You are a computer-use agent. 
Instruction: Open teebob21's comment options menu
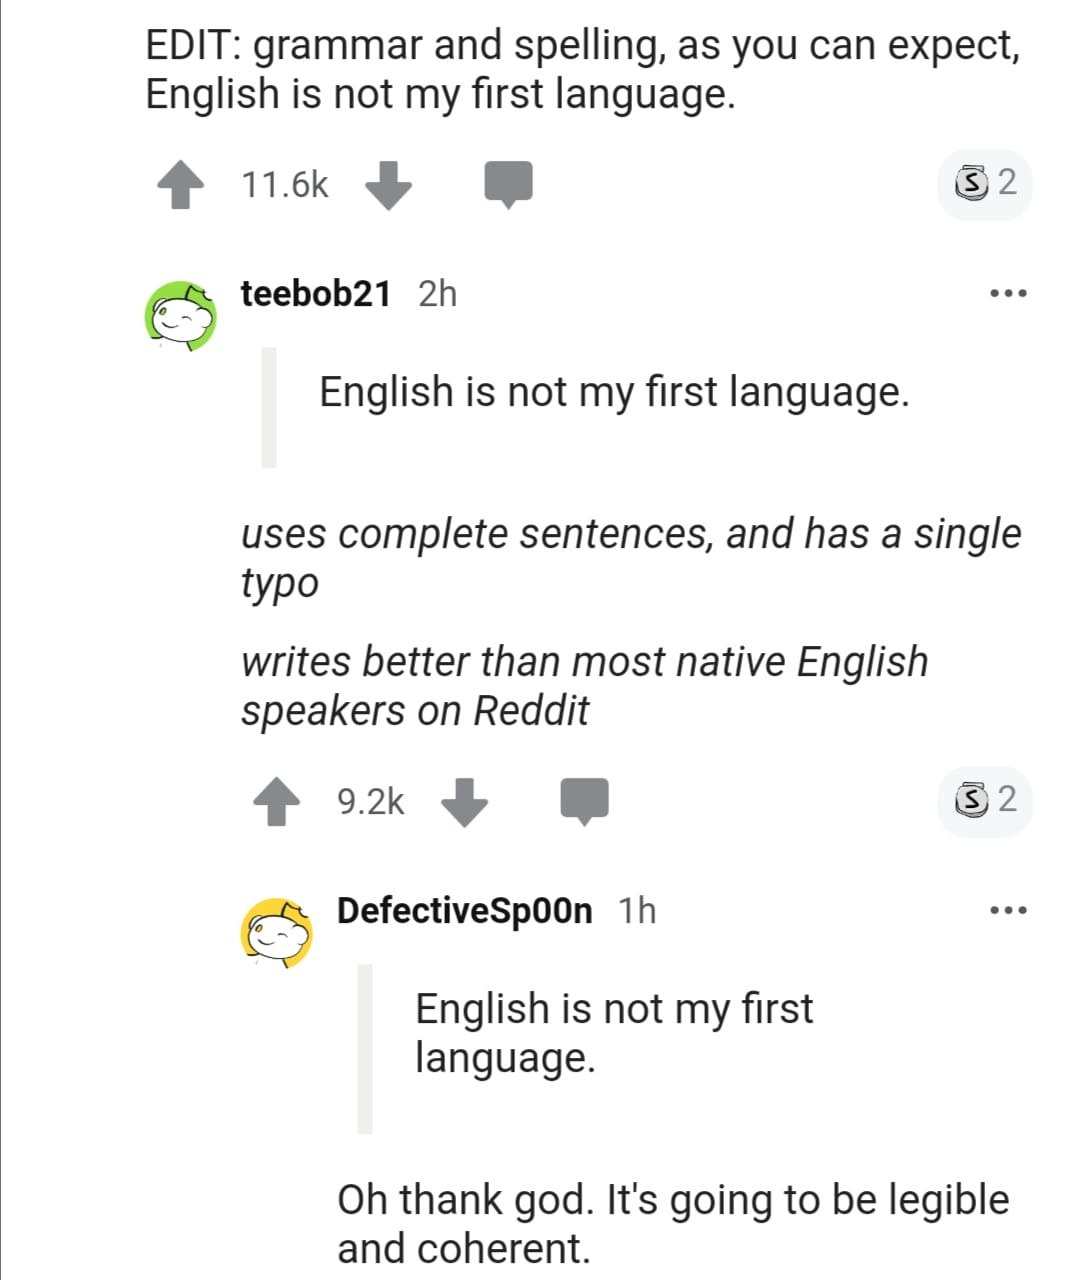[1007, 294]
